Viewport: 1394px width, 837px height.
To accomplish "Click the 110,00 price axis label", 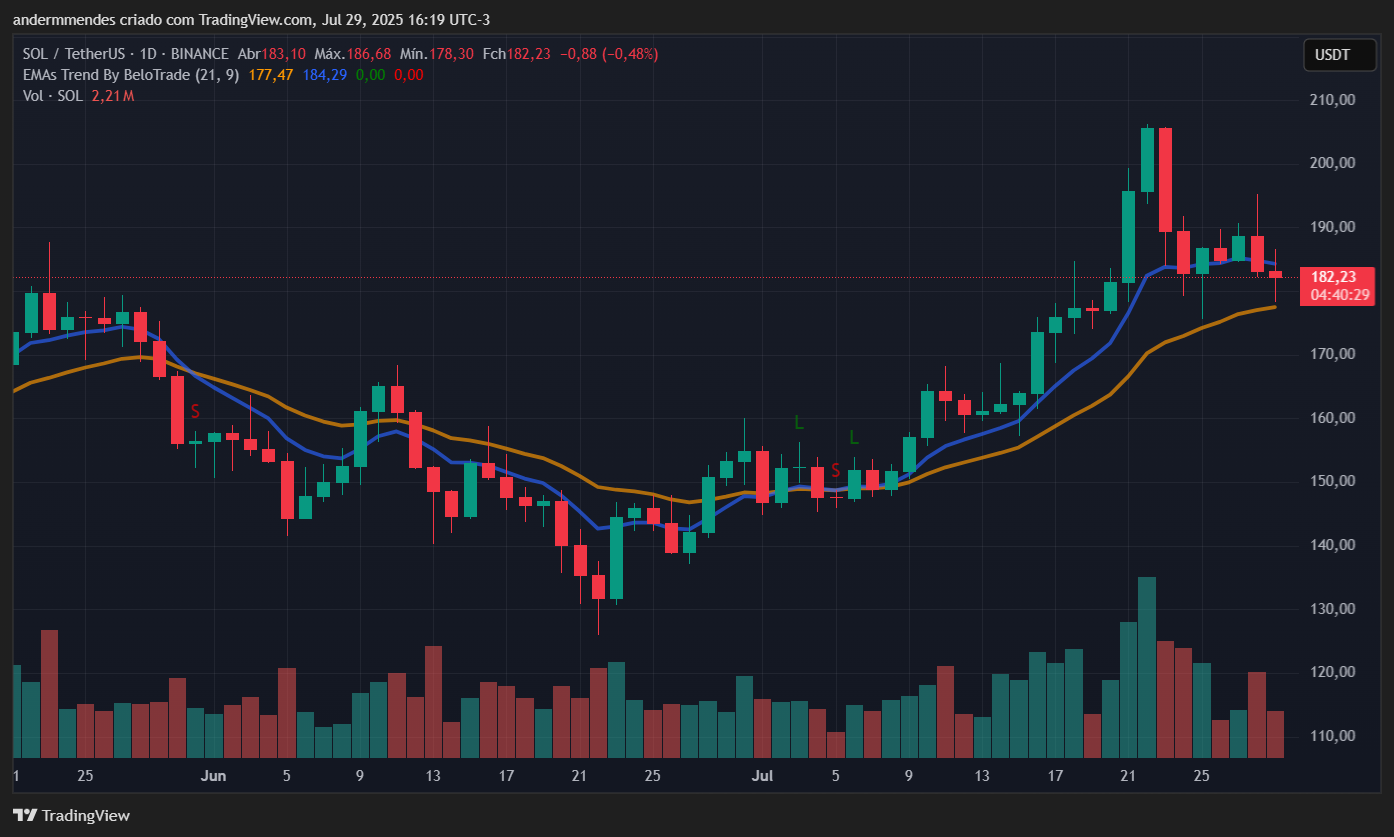I will pos(1332,736).
